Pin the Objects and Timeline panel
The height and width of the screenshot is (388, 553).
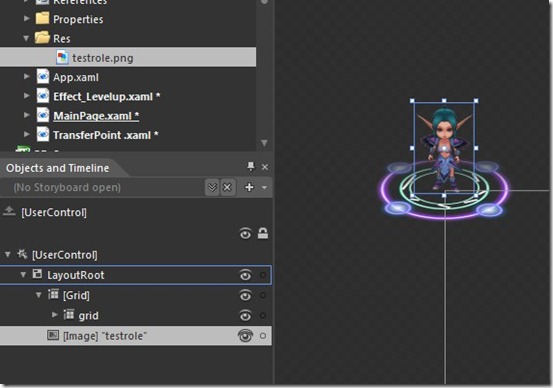250,166
